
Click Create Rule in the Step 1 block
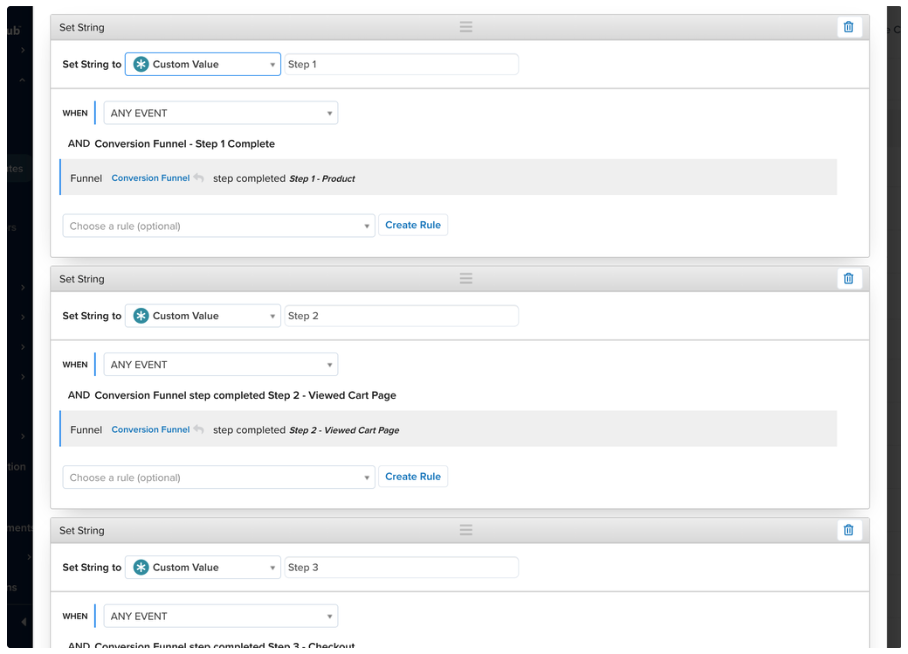(x=413, y=225)
